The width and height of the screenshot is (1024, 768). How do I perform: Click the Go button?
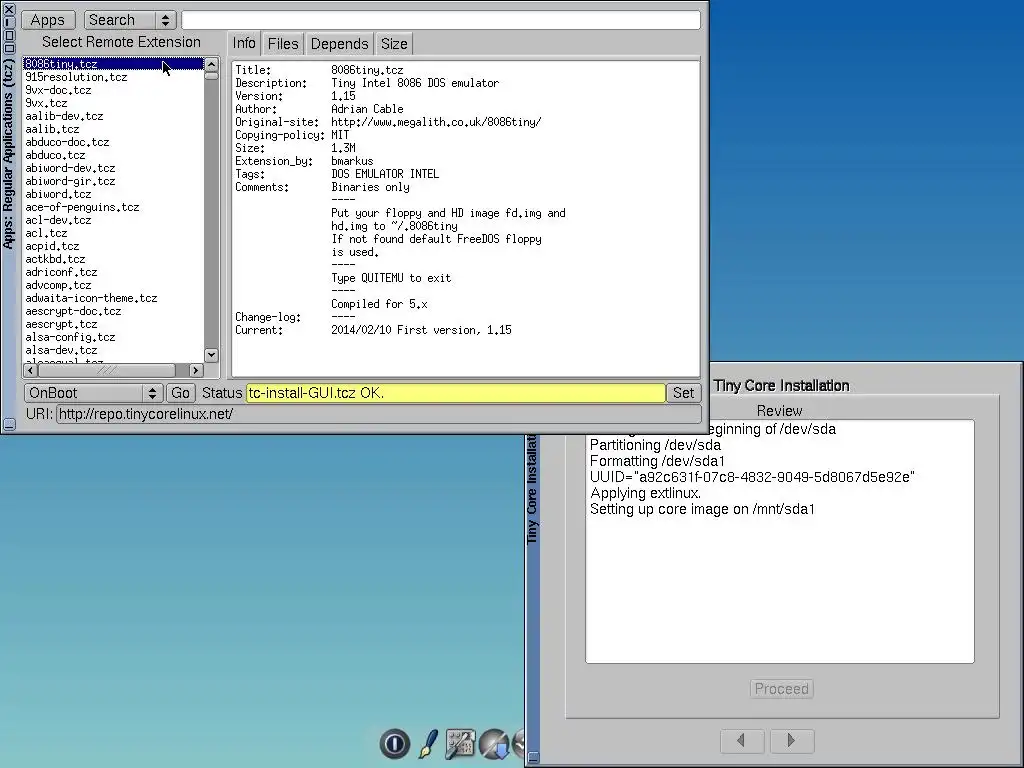click(180, 392)
